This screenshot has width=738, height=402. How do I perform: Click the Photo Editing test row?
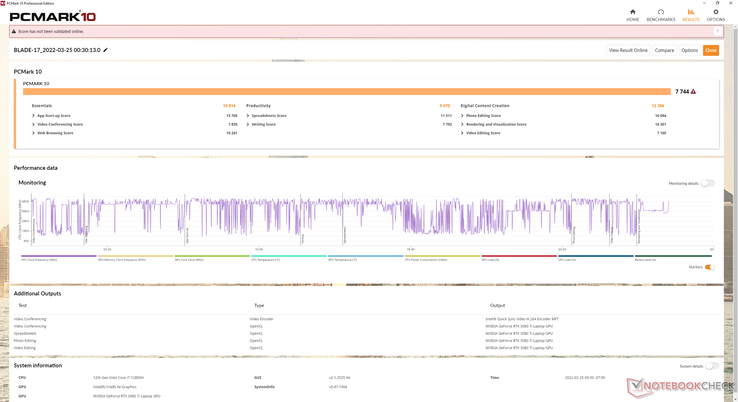[x=25, y=341]
